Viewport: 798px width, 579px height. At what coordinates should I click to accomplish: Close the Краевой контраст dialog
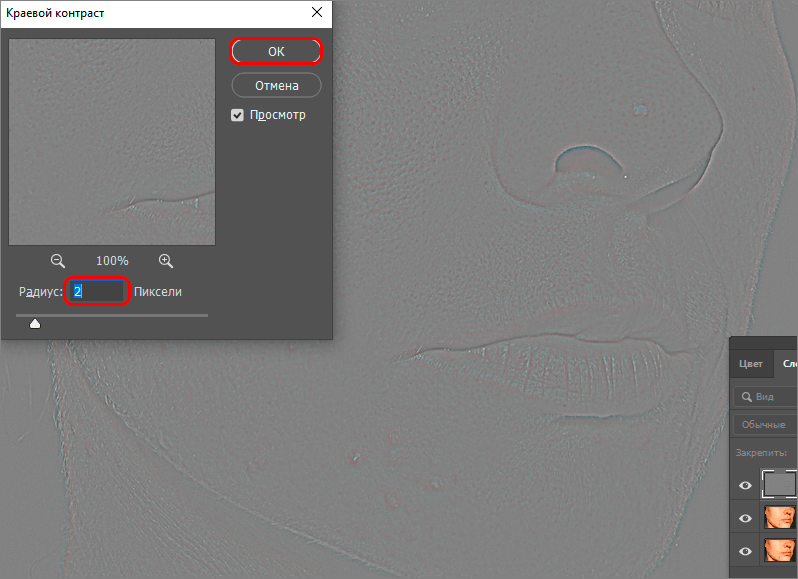(x=317, y=13)
